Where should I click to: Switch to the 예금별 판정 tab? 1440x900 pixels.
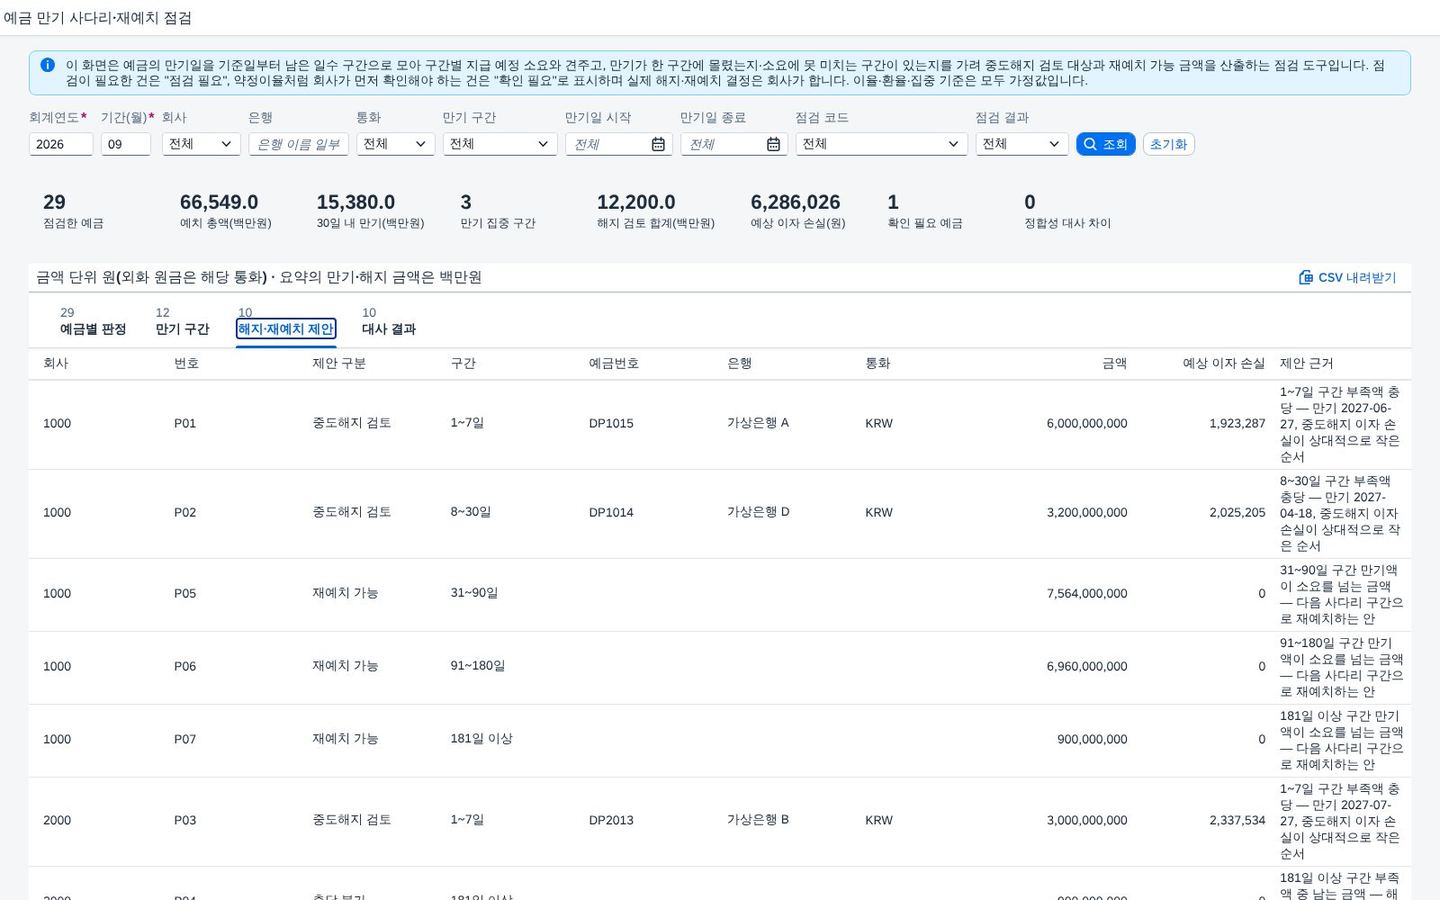(93, 329)
